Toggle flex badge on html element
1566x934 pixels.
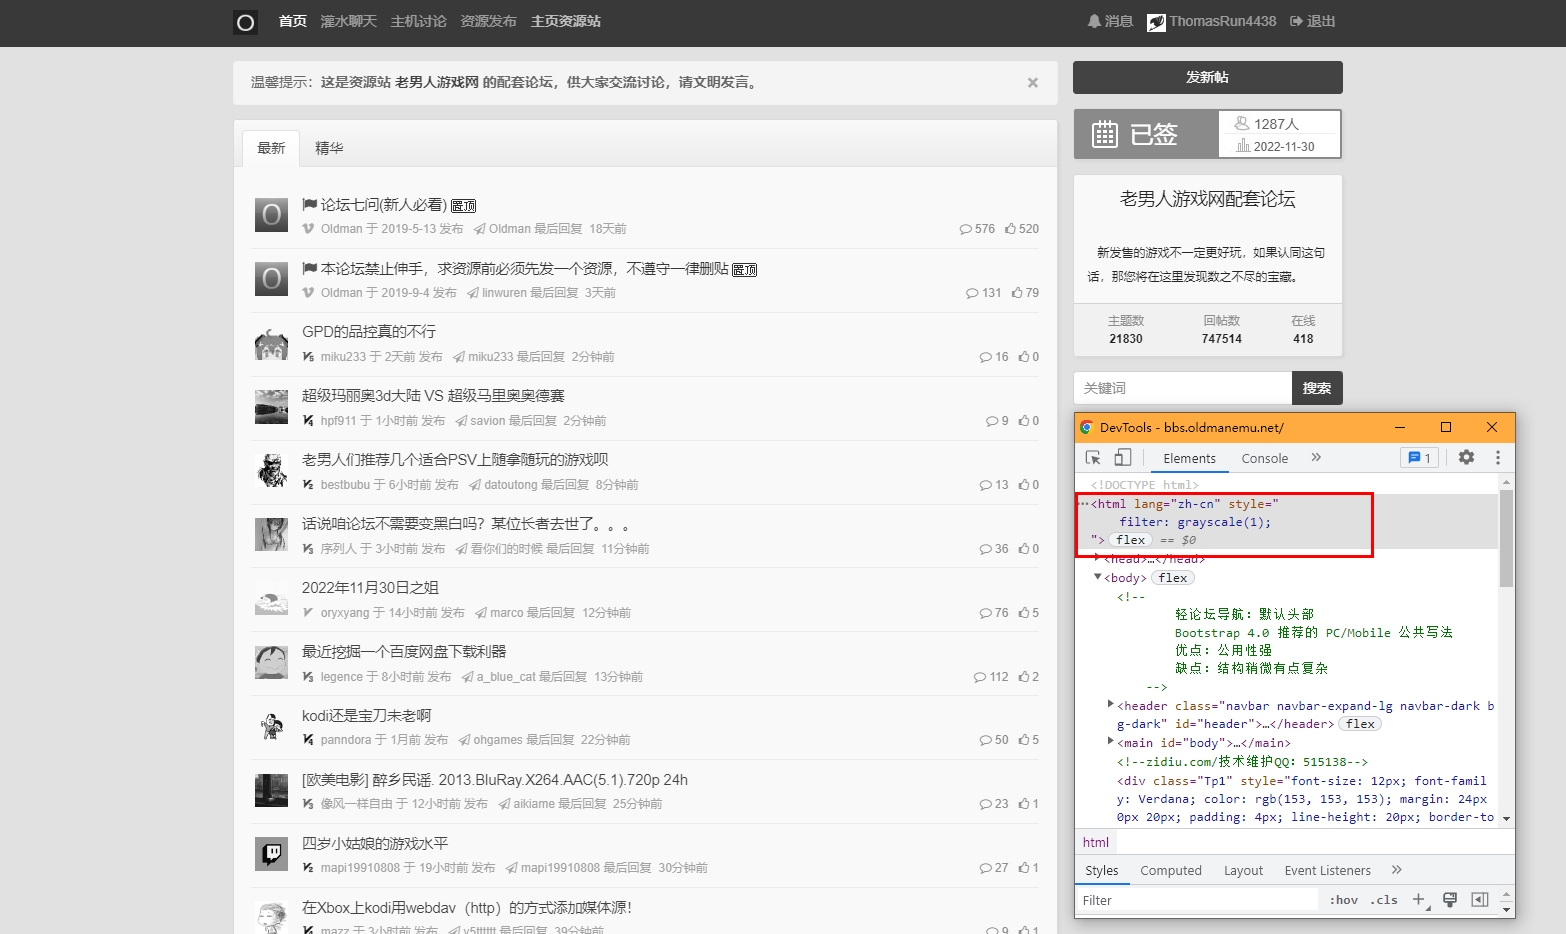[1131, 540]
